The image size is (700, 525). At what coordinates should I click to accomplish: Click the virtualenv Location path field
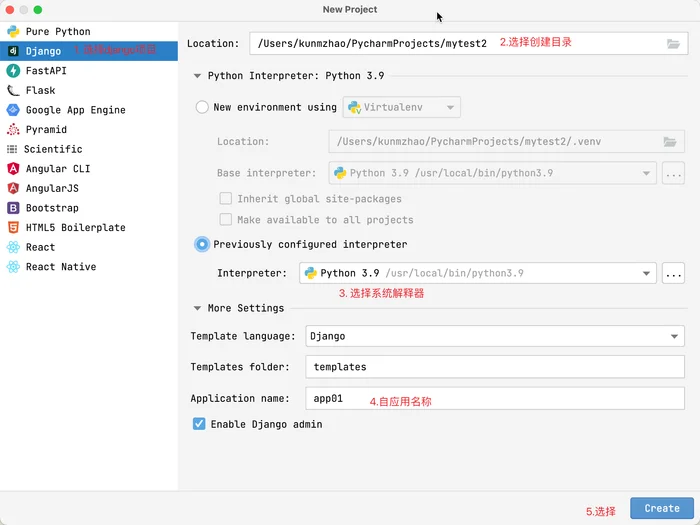[506, 142]
